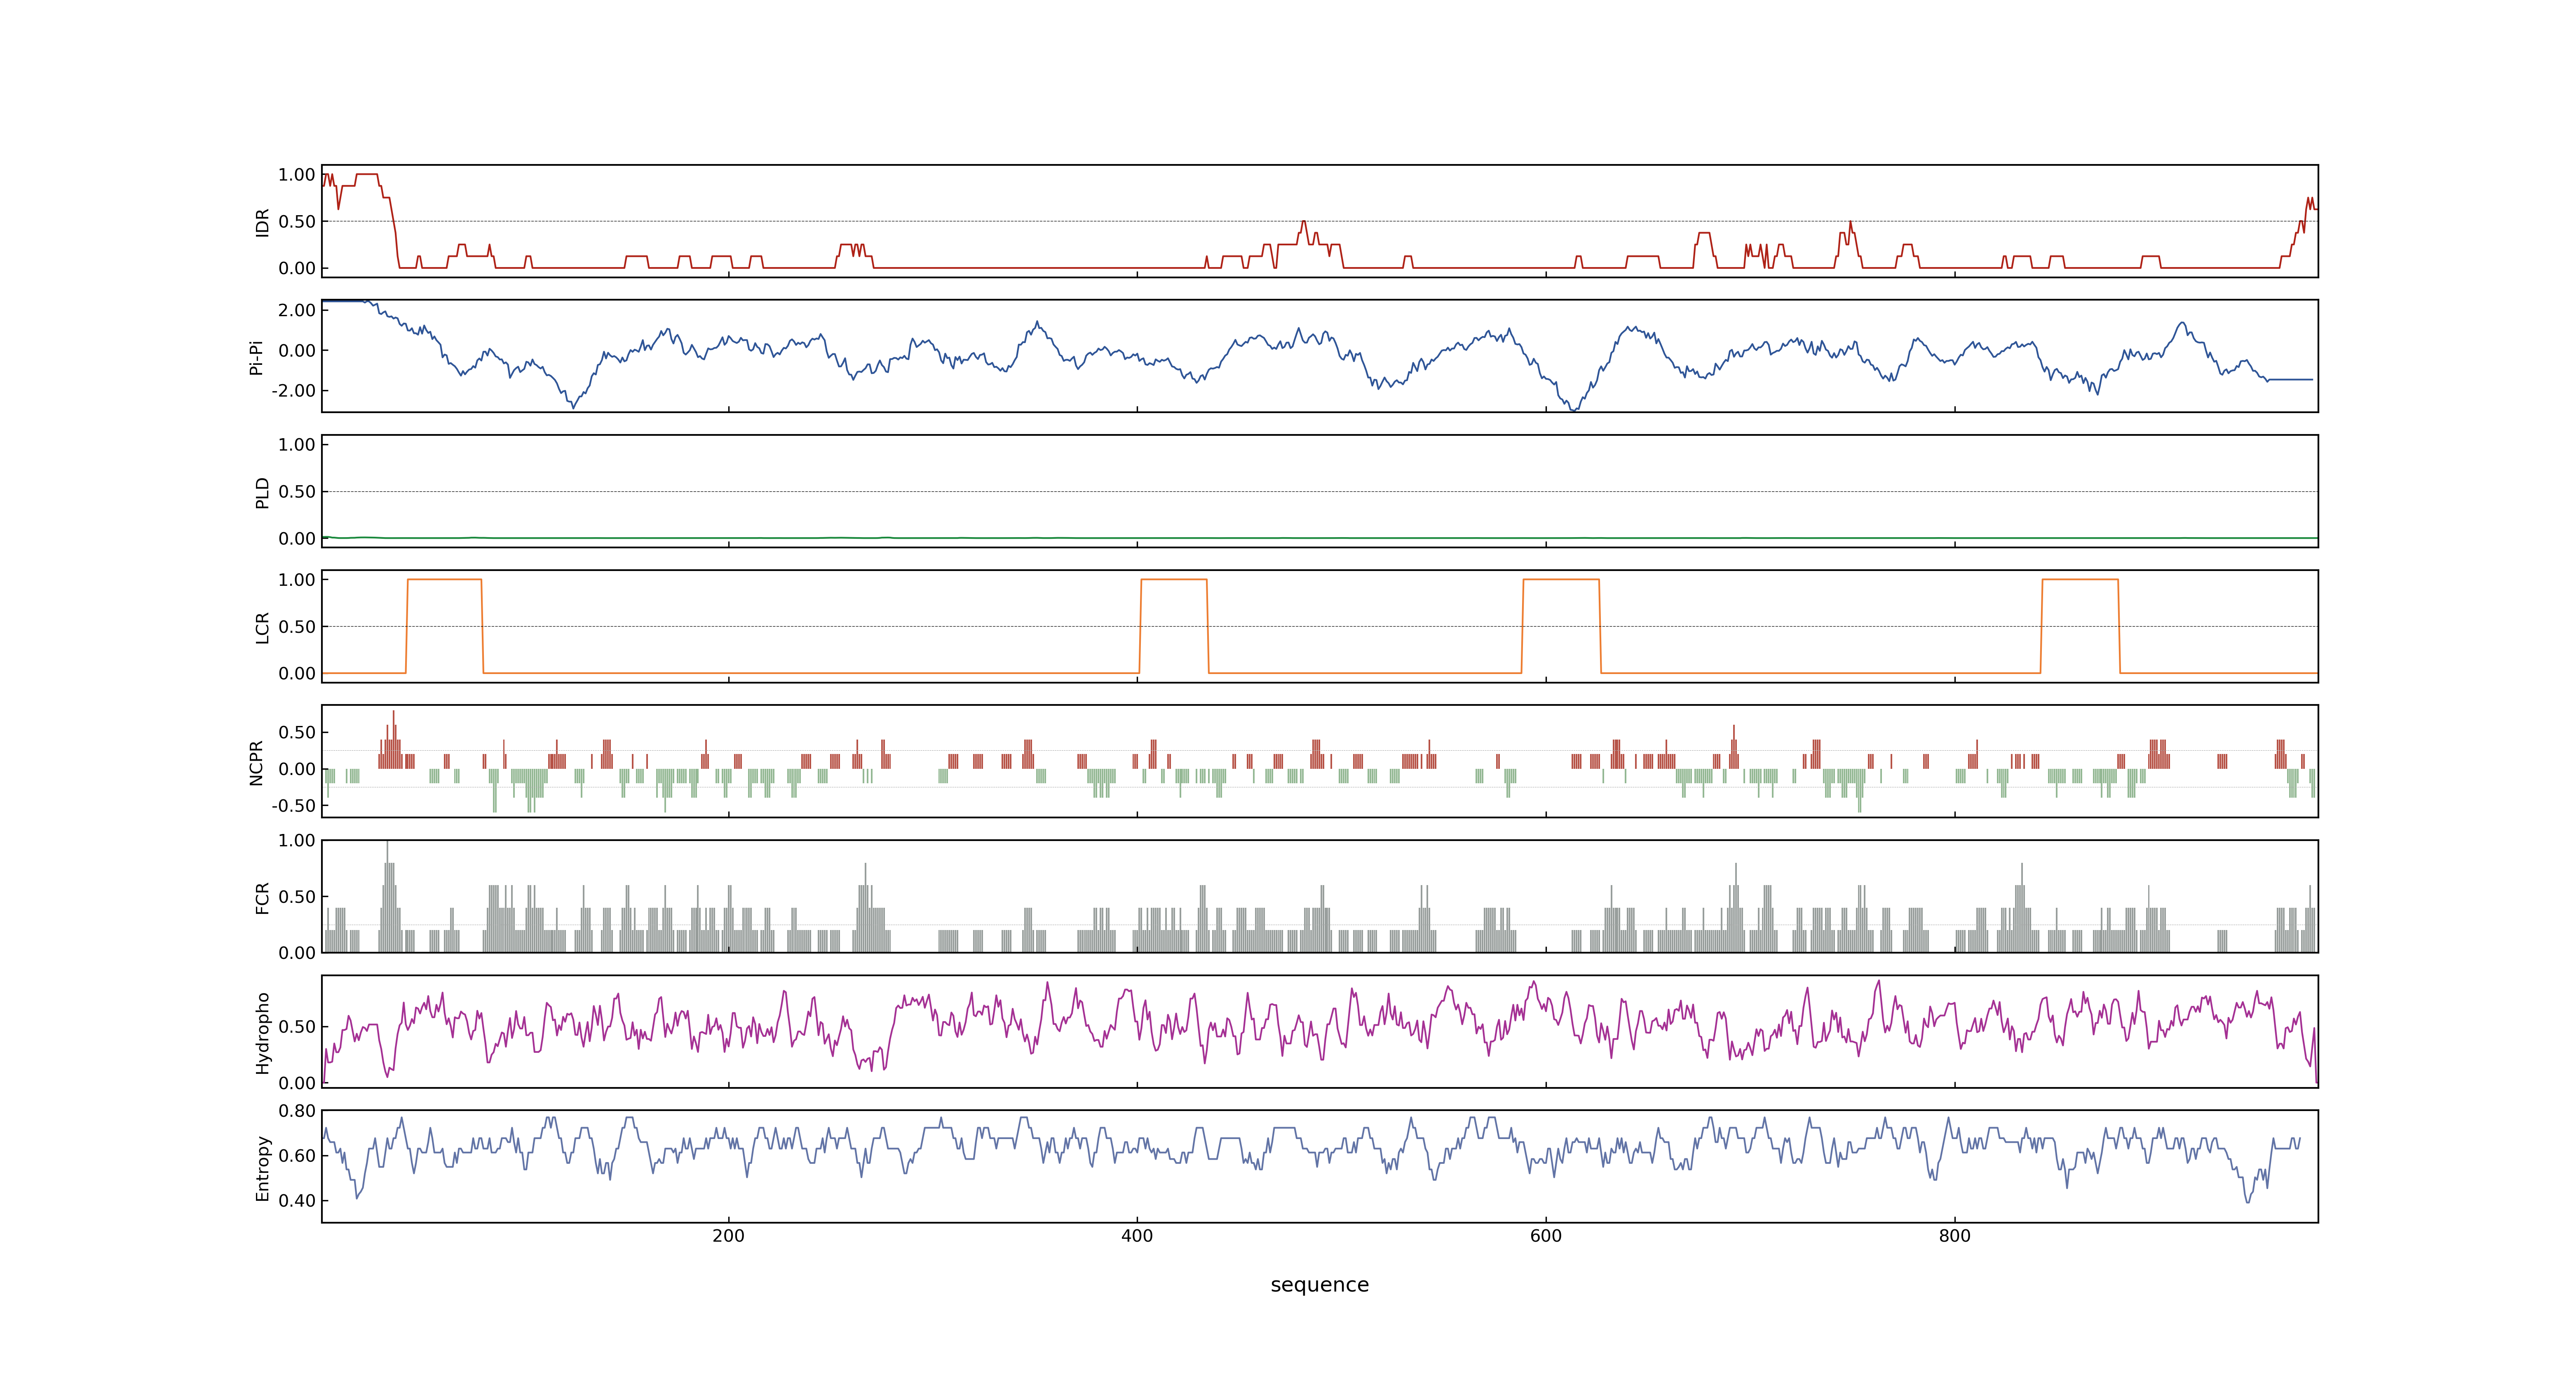Click the Hydropho y-axis label
The image size is (2576, 1374).
point(262,1033)
